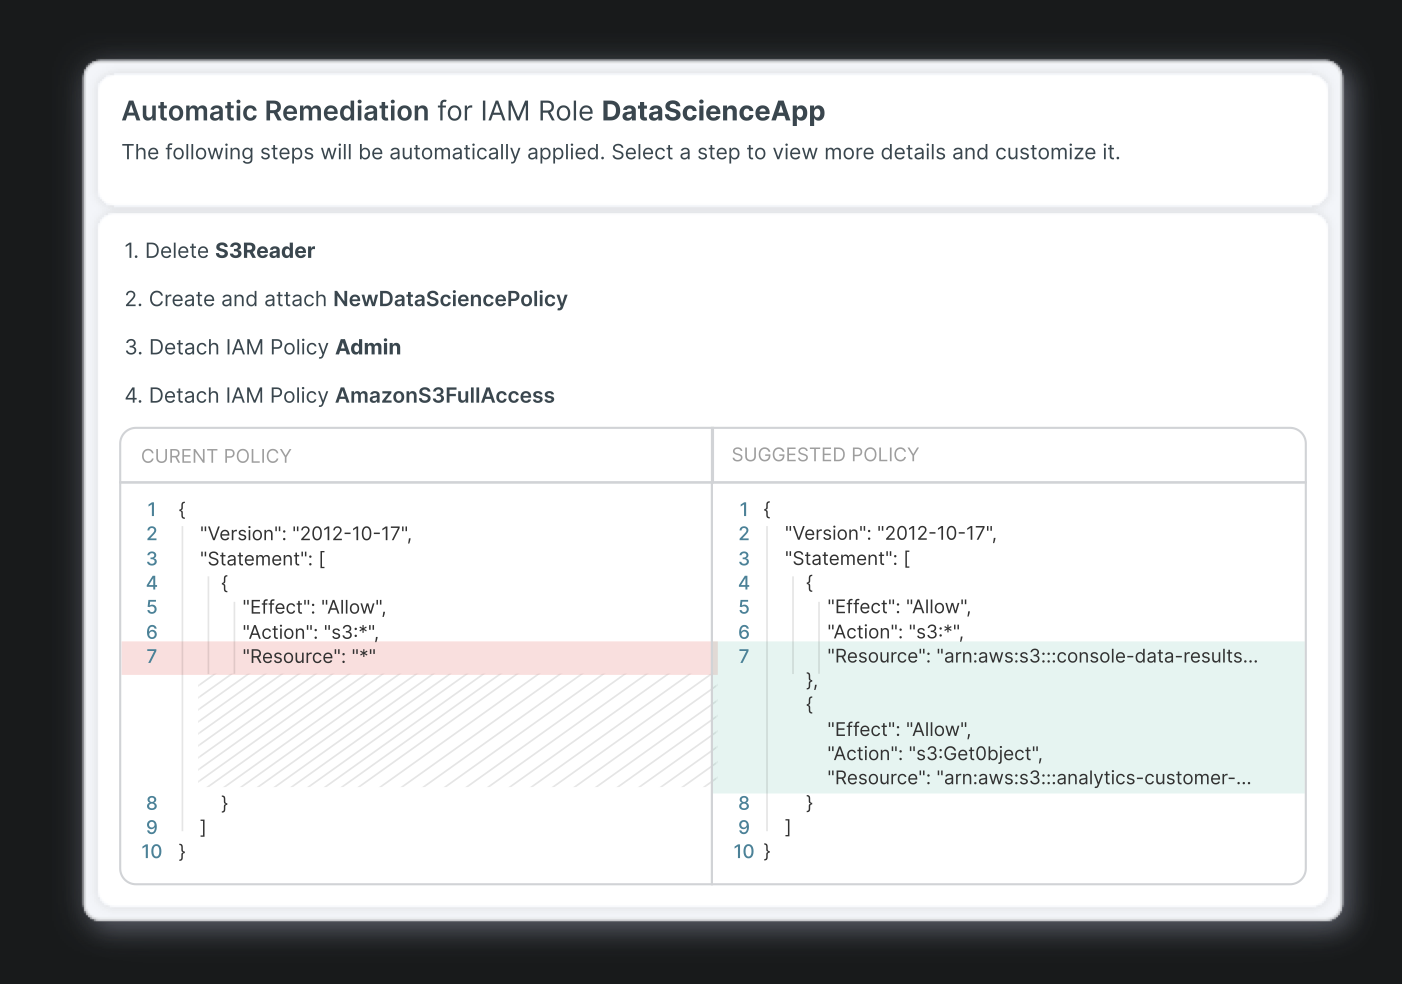The image size is (1402, 984).
Task: Click the CURENT POLICY panel header
Action: click(216, 456)
